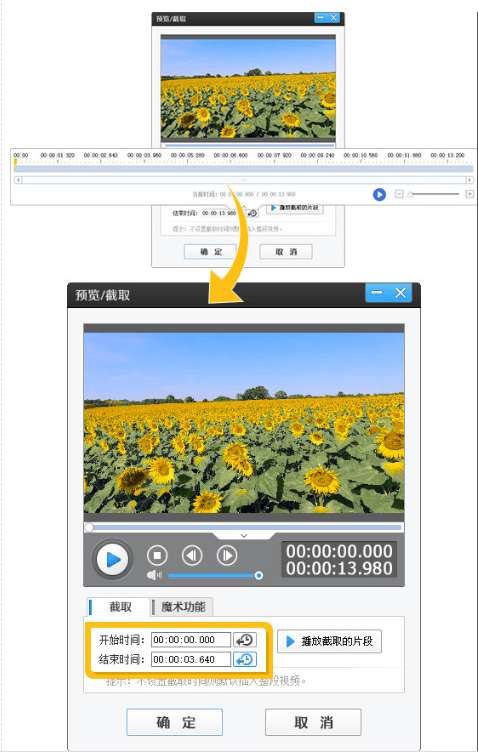
Task: Set start time from current position
Action: 245,640
